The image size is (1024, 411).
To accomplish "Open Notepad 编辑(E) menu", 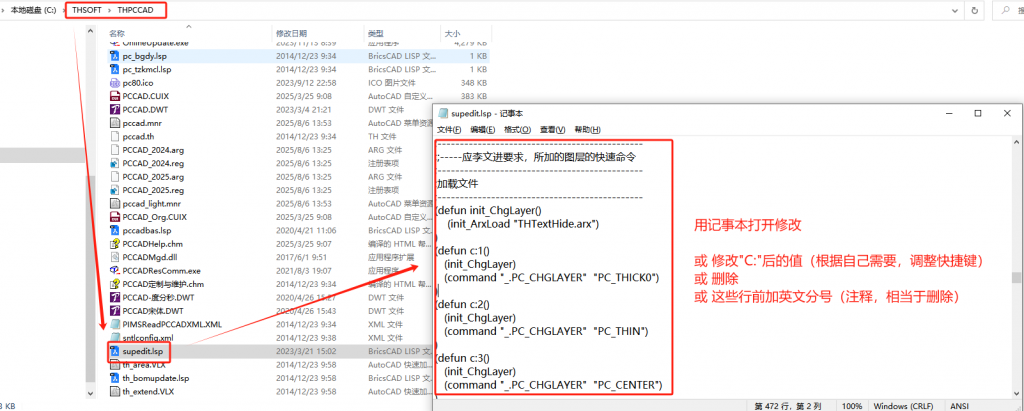I will [483, 129].
